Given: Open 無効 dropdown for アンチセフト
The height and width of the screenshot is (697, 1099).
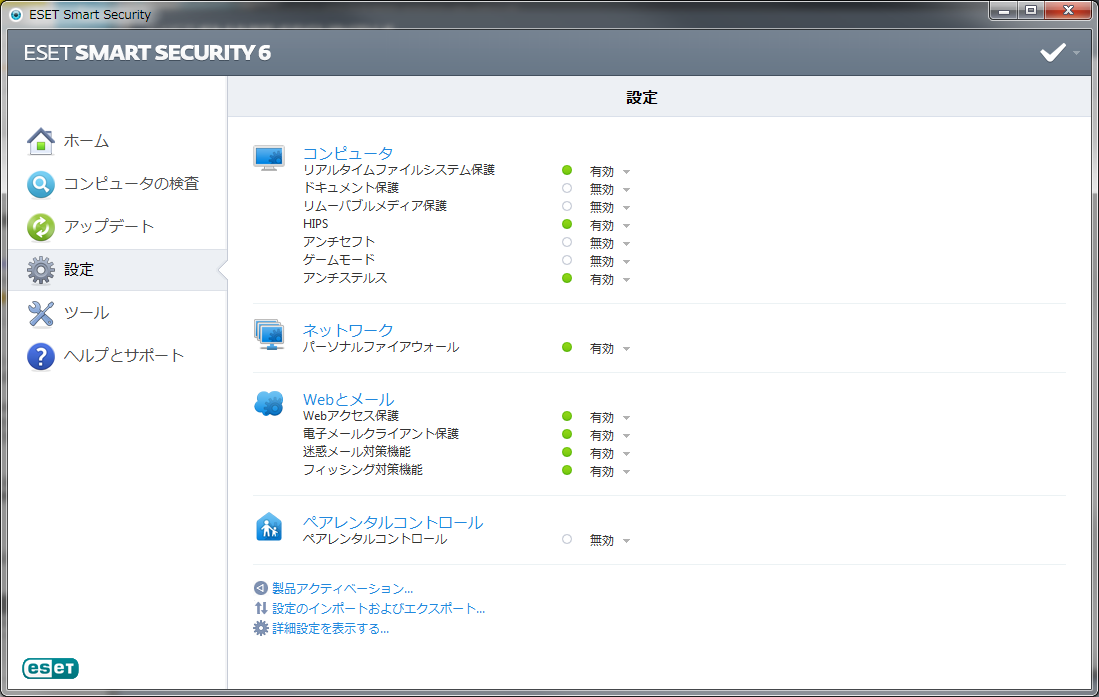Looking at the screenshot, I should 610,243.
